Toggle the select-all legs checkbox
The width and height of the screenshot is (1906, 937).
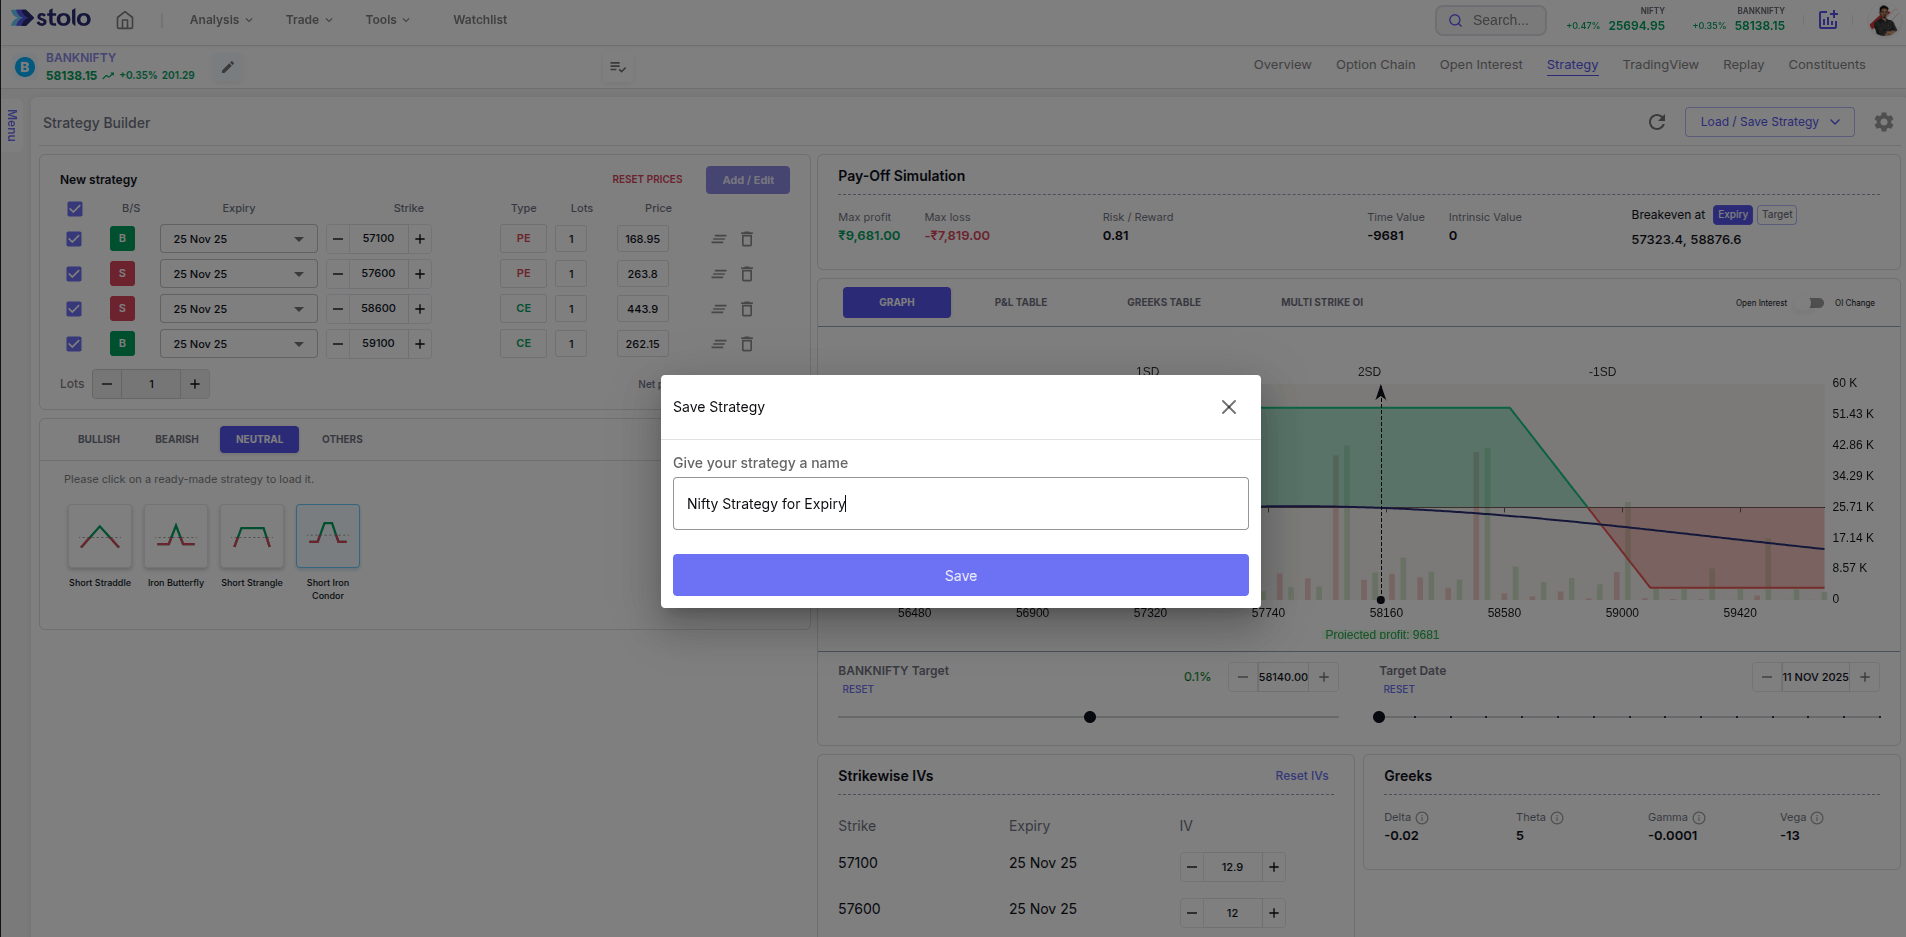[75, 209]
